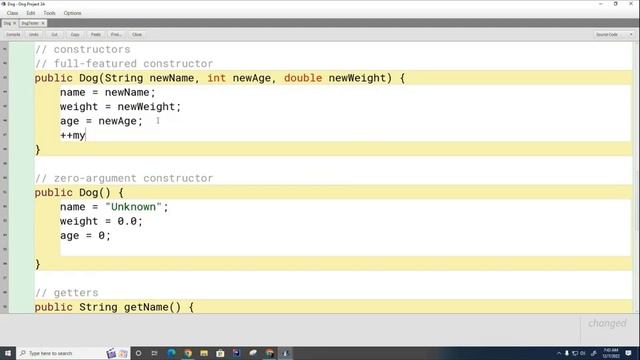The height and width of the screenshot is (360, 640).
Task: Click the '// getters' comment
Action: 67,293
